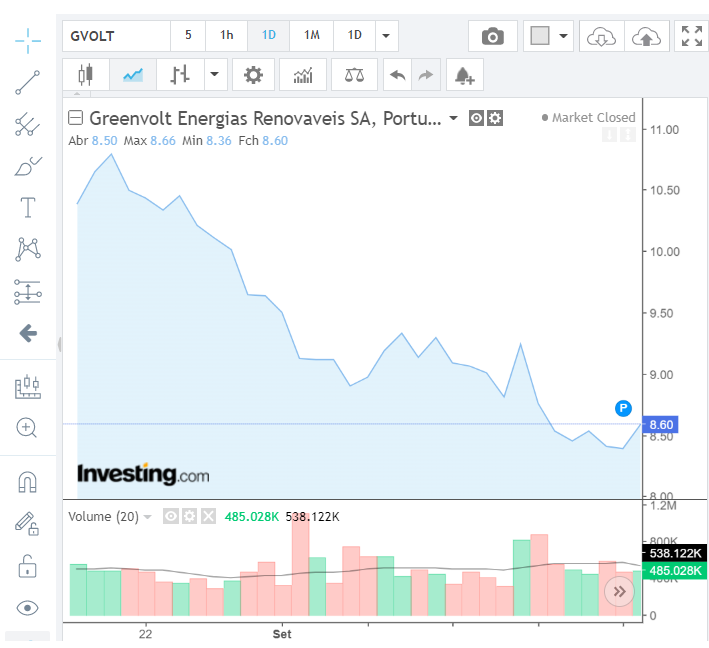Take a chart snapshot with camera icon
The image size is (709, 648).
493,36
